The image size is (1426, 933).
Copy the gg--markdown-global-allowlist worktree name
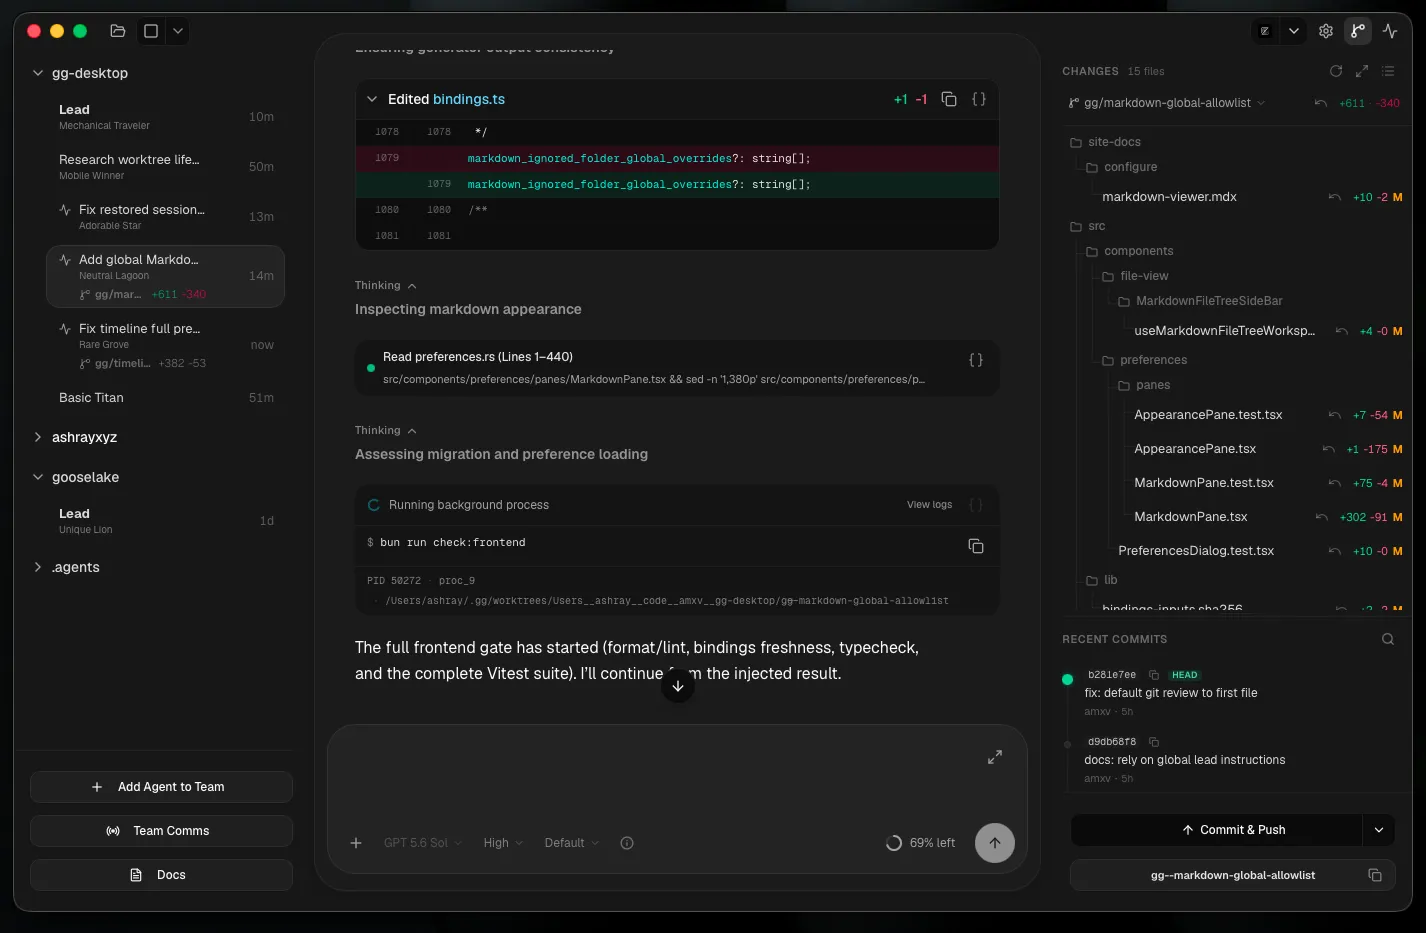pos(1375,875)
